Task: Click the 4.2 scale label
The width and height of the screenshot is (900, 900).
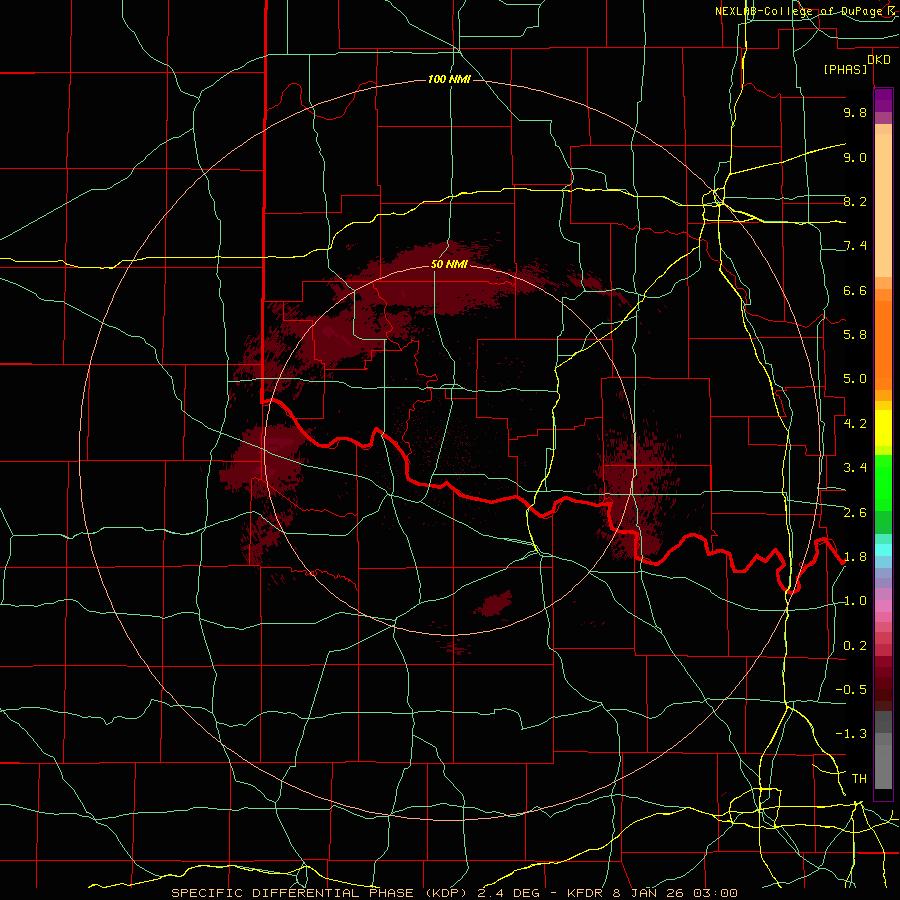Action: point(855,424)
